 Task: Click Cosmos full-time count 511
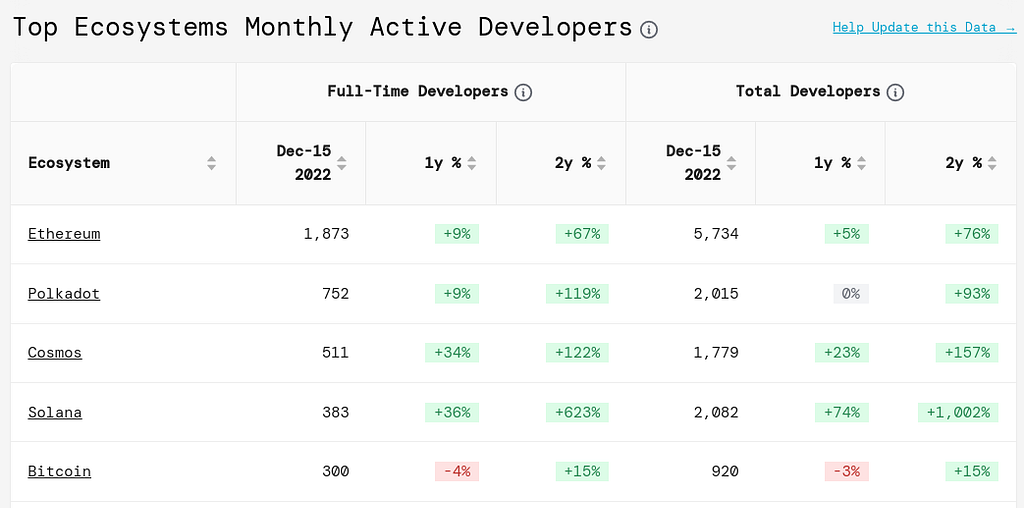click(x=336, y=353)
